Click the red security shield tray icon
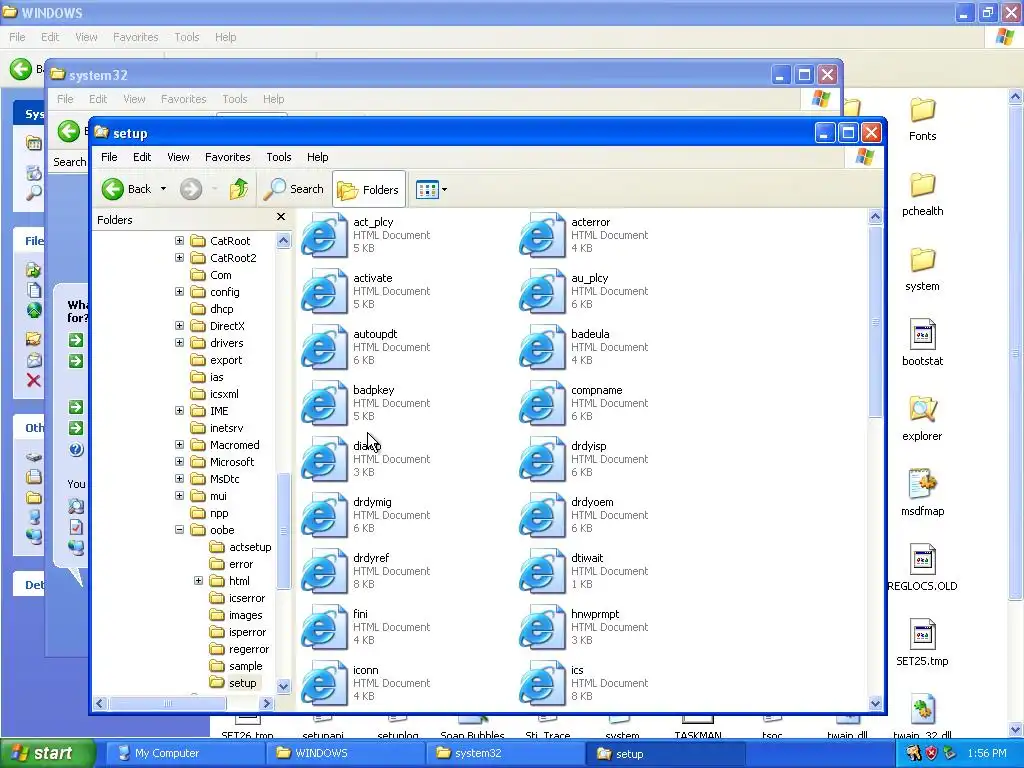Viewport: 1024px width, 768px height. click(931, 753)
